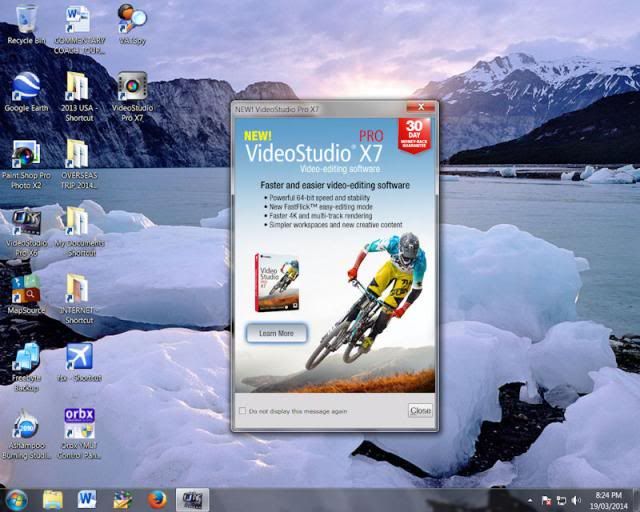
Task: Select the VideoStudio Pro X7 desktop icon
Action: pos(132,97)
